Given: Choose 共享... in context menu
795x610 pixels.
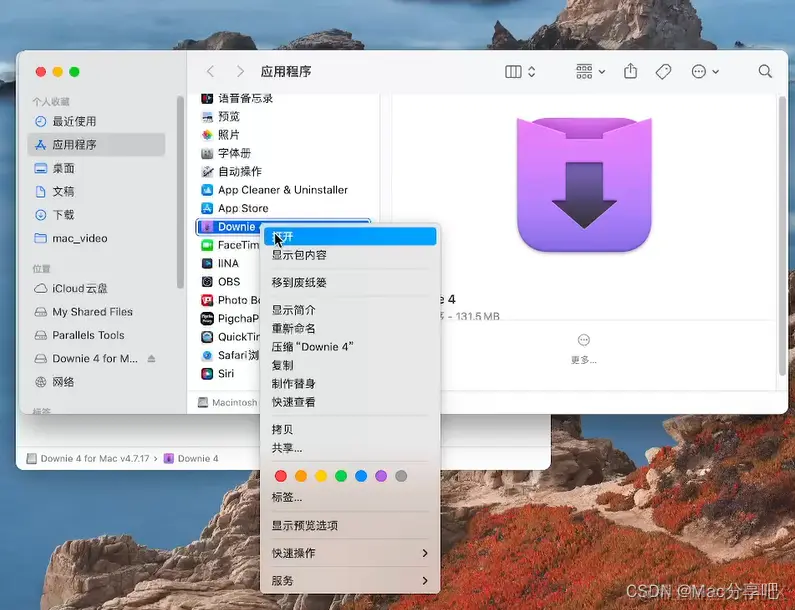Looking at the screenshot, I should coord(350,448).
